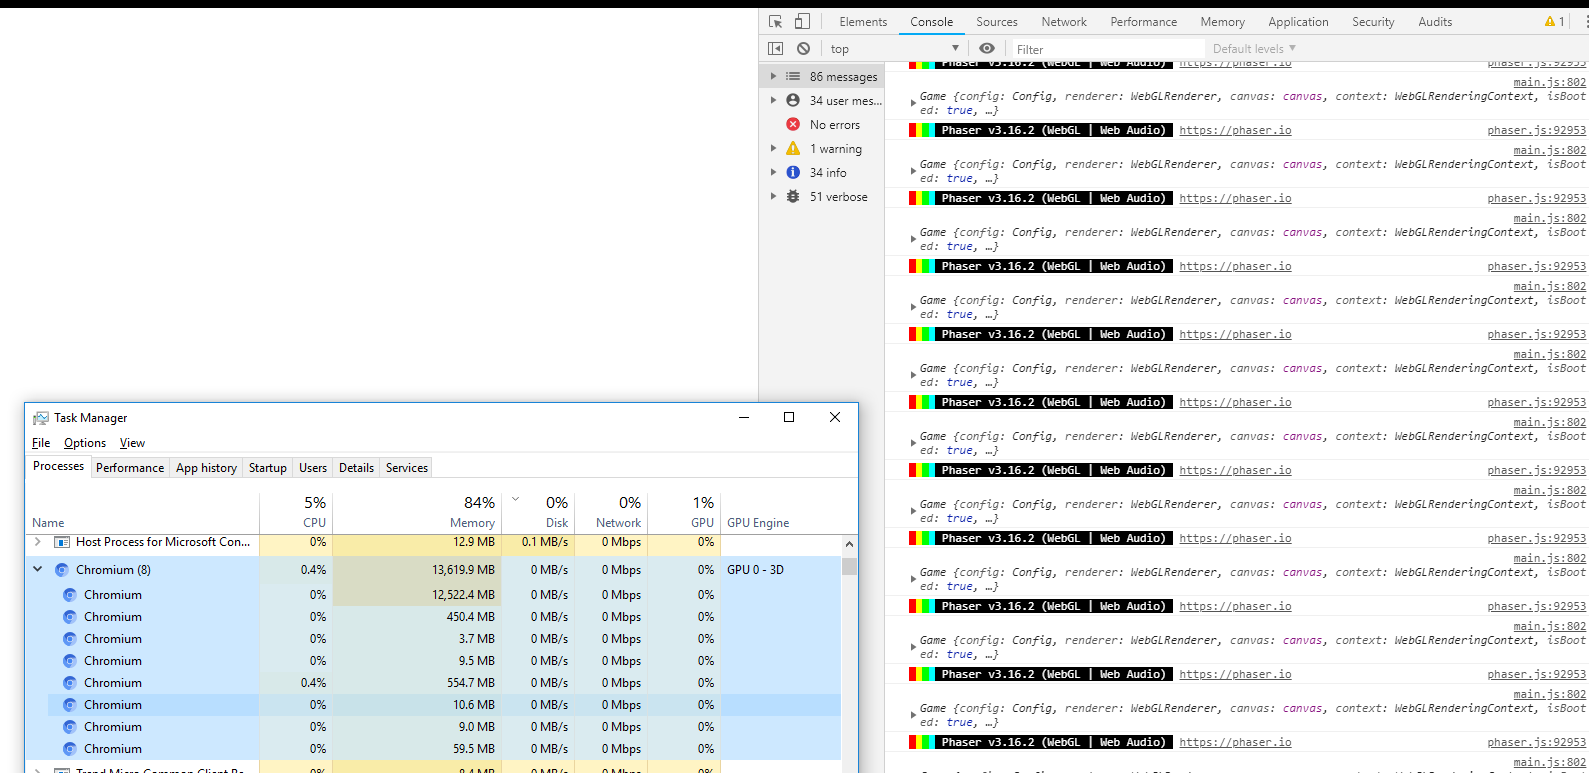Open the Details tab in Task Manager
This screenshot has height=773, width=1589.
click(356, 468)
